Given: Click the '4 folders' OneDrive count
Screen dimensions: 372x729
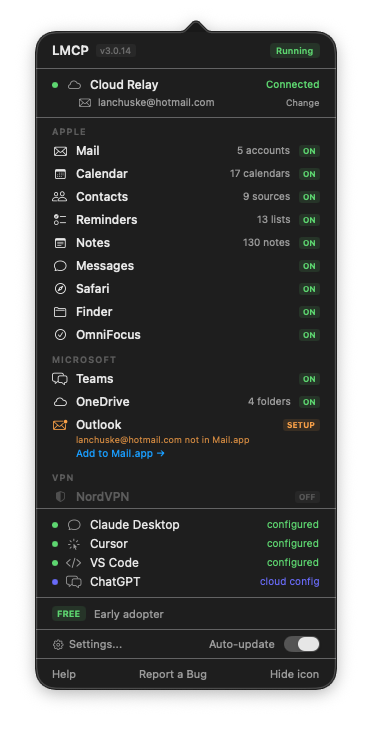Looking at the screenshot, I should point(269,402).
